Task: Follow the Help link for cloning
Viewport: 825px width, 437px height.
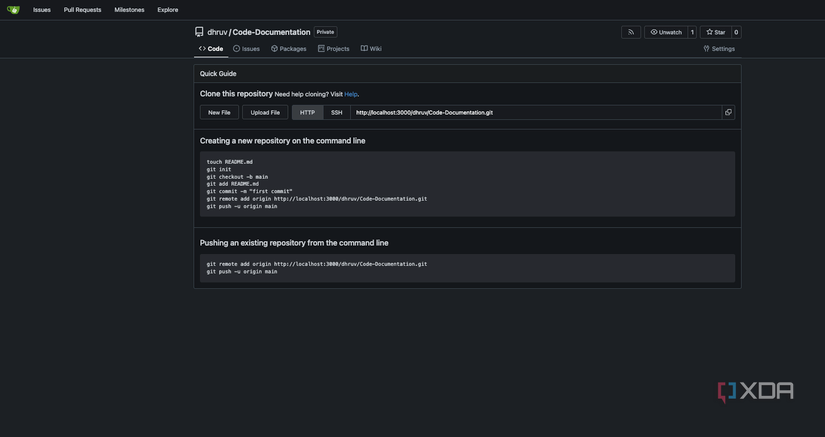Action: (351, 94)
